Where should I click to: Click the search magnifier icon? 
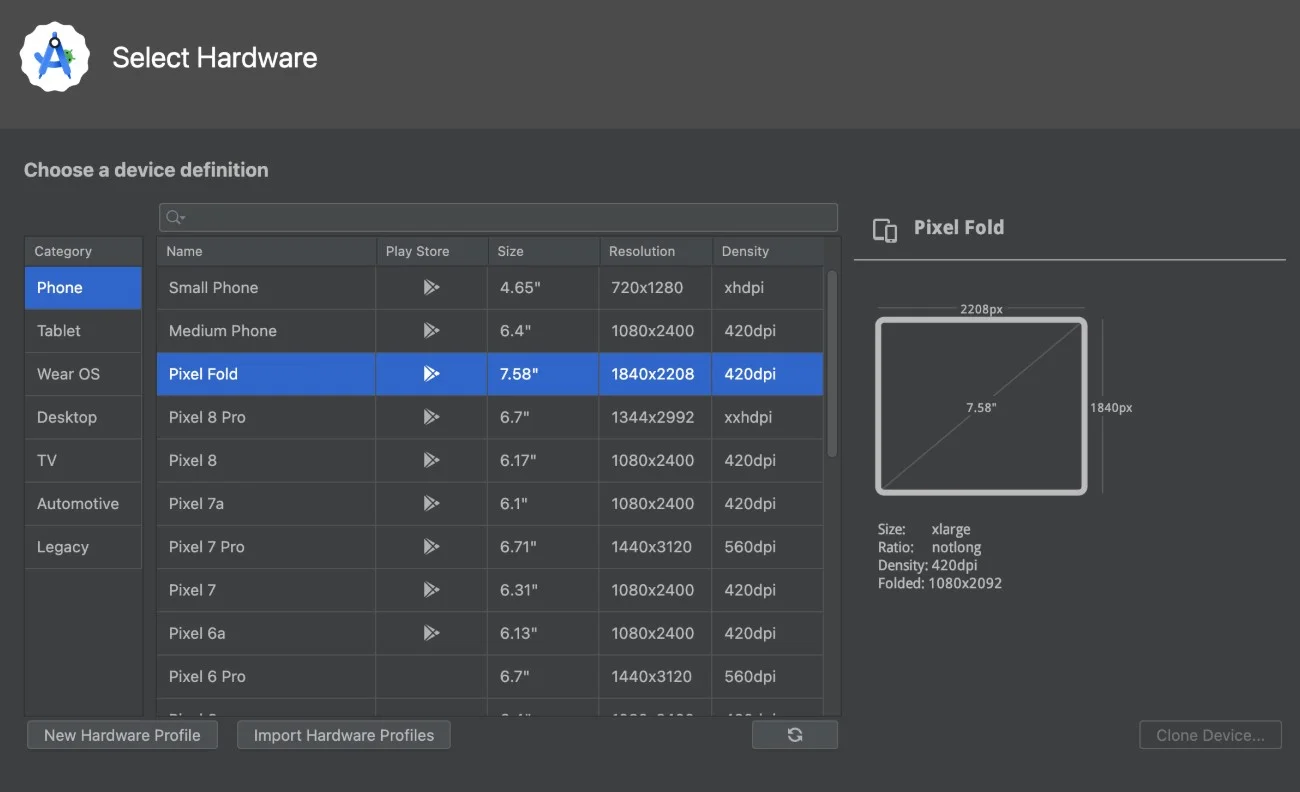click(174, 217)
